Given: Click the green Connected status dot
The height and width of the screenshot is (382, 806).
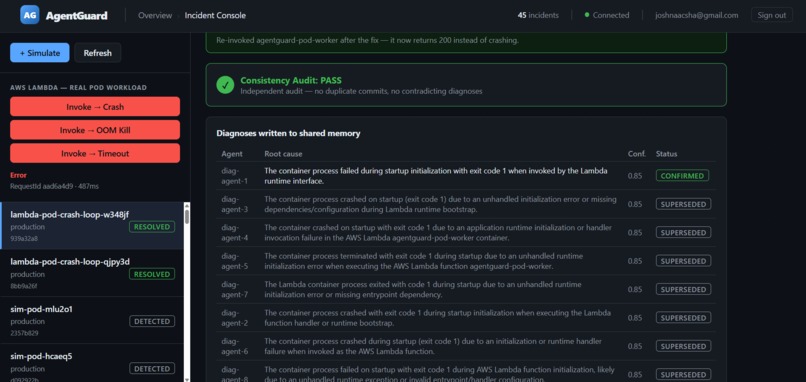Looking at the screenshot, I should (x=587, y=15).
